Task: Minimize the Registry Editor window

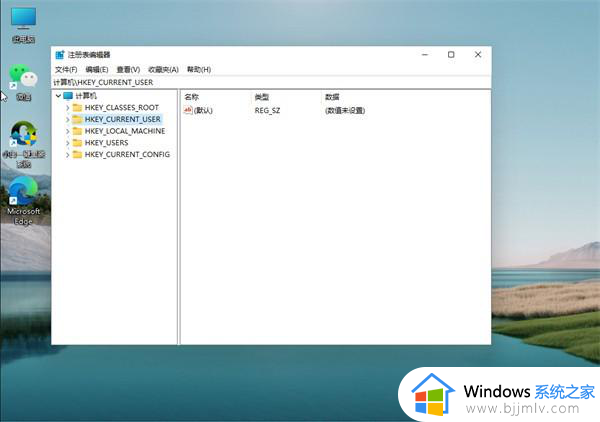Action: [x=425, y=55]
